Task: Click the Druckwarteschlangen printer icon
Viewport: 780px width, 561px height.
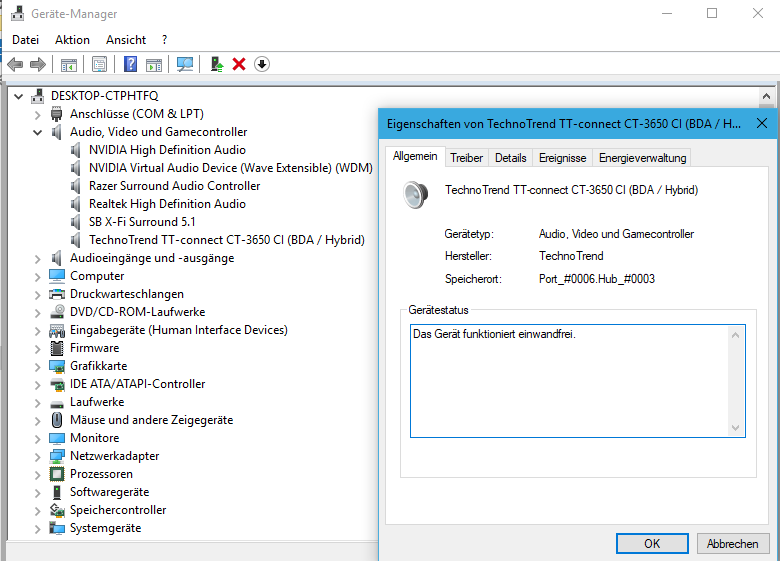Action: click(57, 294)
